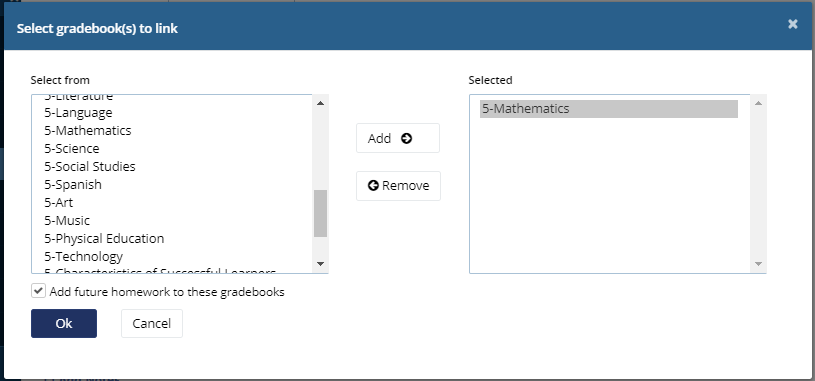815x381 pixels.
Task: Click the down arrow of Select from scrollbar
Action: coord(320,264)
